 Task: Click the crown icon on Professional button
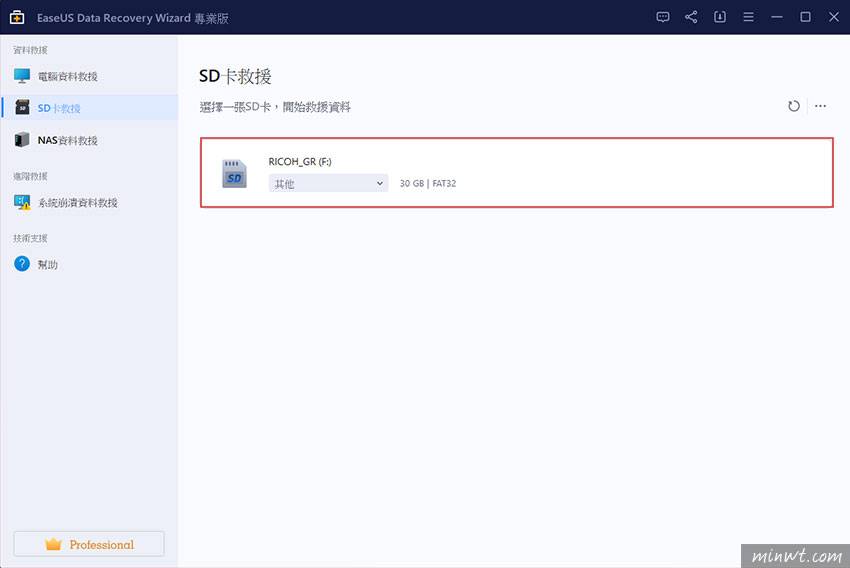(x=53, y=544)
